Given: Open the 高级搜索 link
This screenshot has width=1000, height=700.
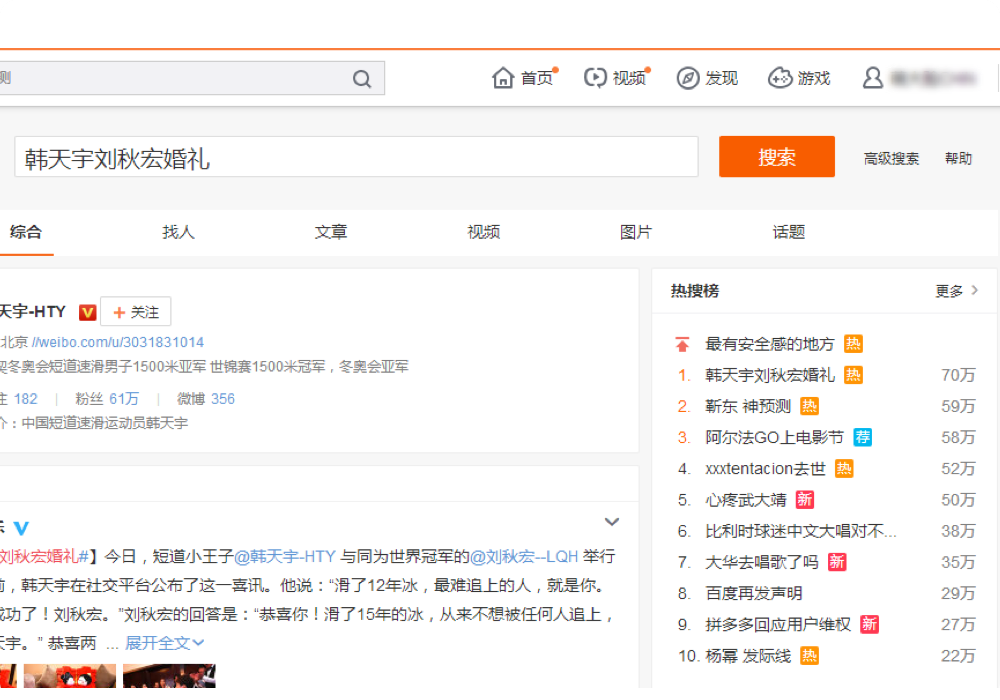Looking at the screenshot, I should pyautogui.click(x=891, y=158).
